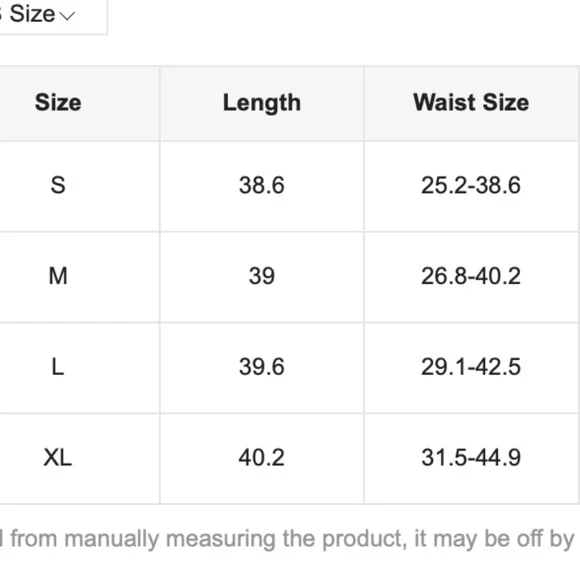Image resolution: width=580 pixels, height=580 pixels.
Task: Open the Size unit dropdown
Action: (52, 17)
